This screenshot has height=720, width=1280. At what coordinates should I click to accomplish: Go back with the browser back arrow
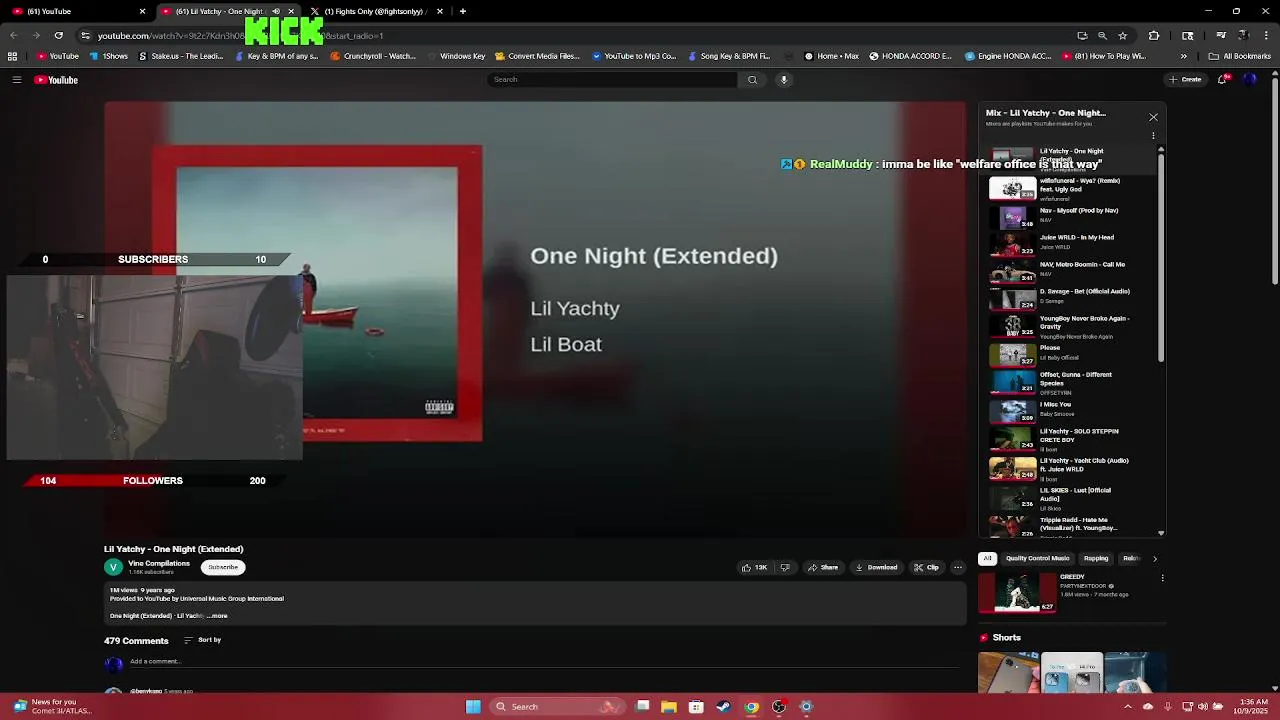tap(13, 35)
